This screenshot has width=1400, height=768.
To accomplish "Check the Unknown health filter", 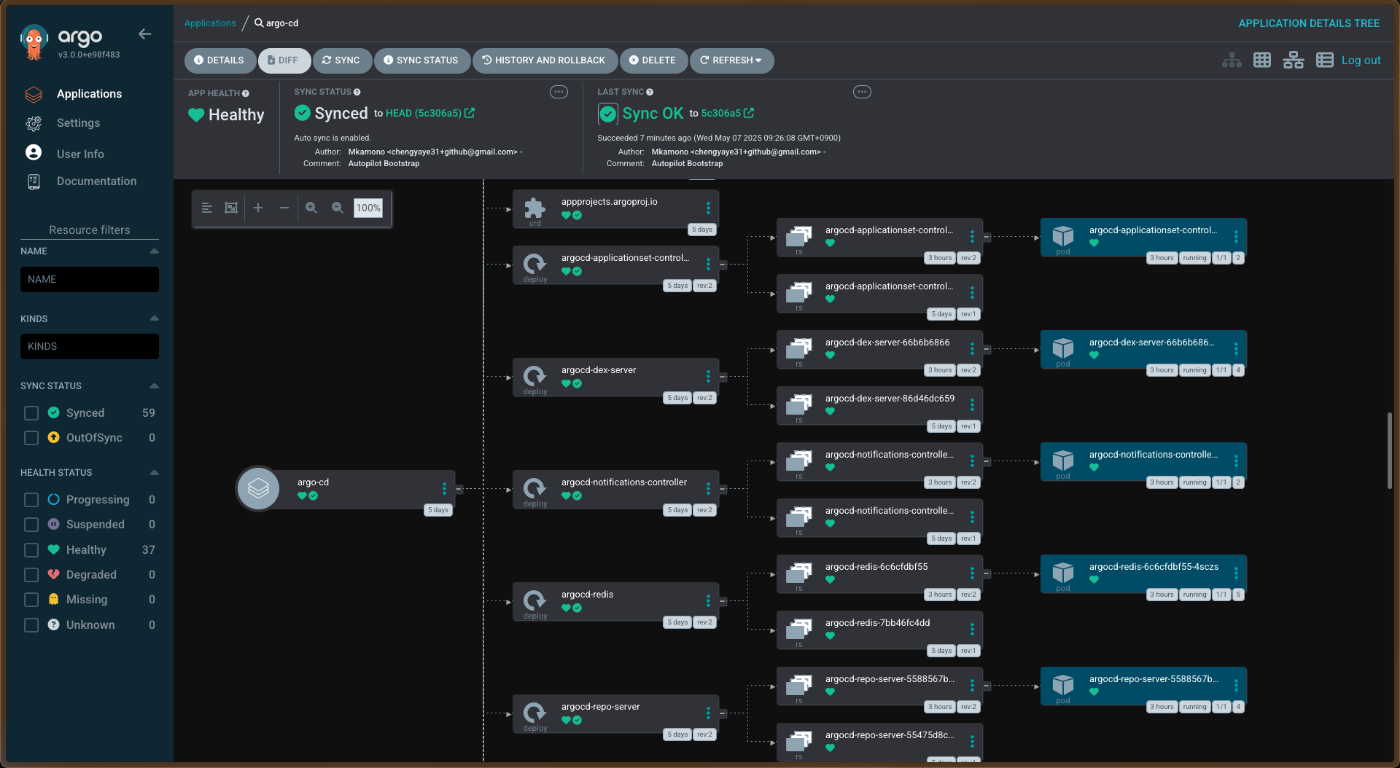I will 31,625.
